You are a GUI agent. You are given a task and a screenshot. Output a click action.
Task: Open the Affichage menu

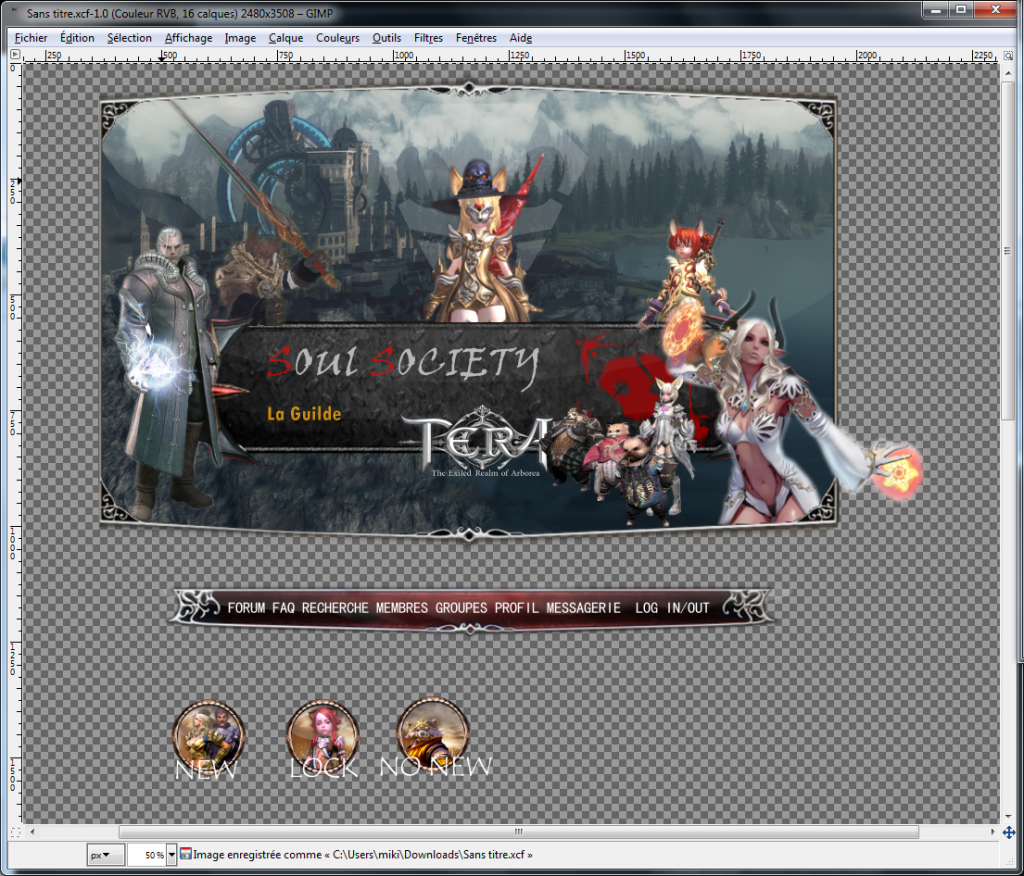(x=188, y=38)
